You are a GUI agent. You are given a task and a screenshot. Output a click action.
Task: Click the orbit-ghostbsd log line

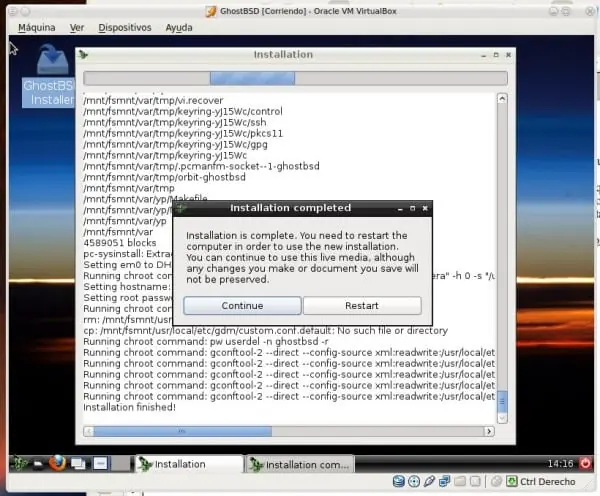165,178
